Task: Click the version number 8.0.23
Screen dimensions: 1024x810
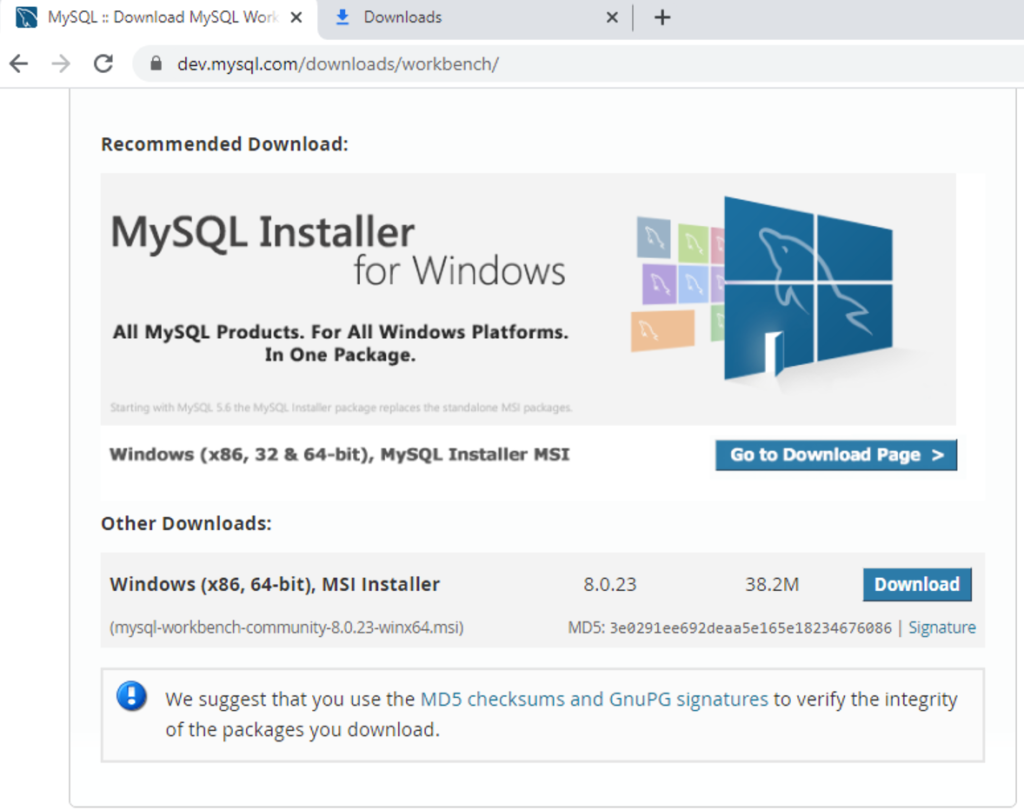Action: pyautogui.click(x=609, y=585)
